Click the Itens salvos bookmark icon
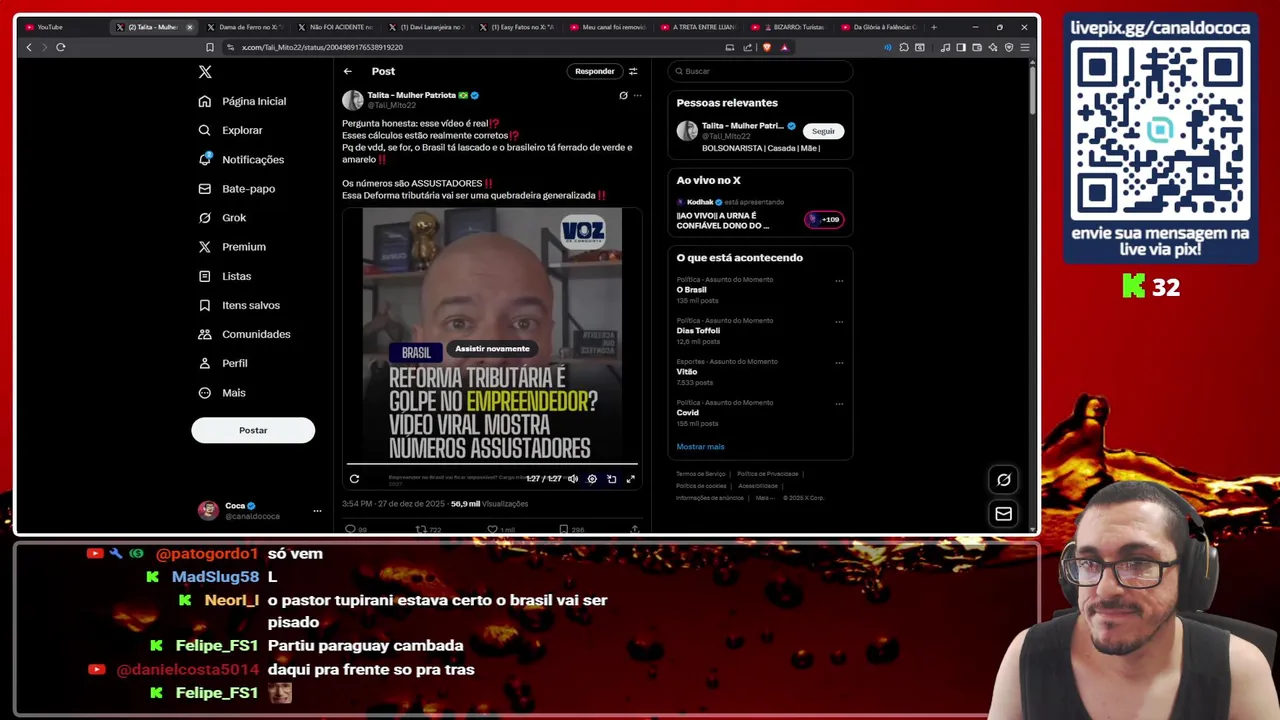 point(205,305)
